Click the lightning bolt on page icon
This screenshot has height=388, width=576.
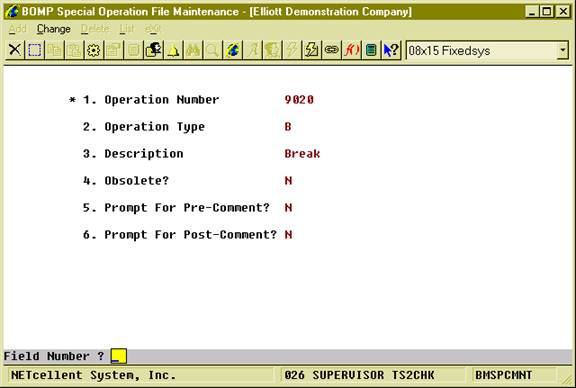312,50
